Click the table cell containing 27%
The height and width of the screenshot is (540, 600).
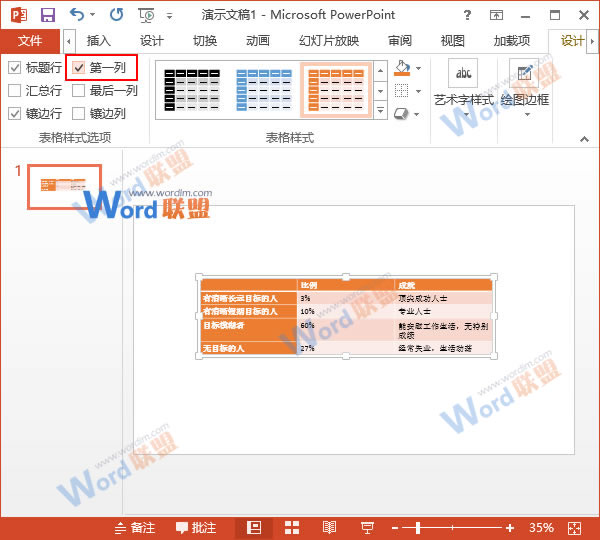click(x=346, y=348)
